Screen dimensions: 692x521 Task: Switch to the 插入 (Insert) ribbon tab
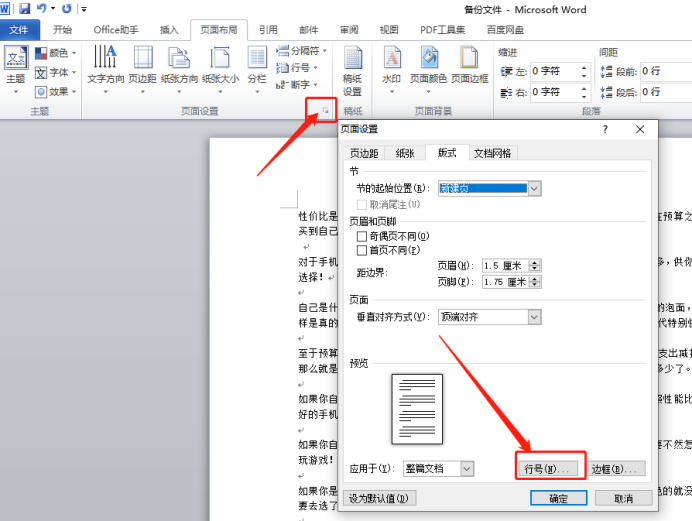(x=169, y=30)
